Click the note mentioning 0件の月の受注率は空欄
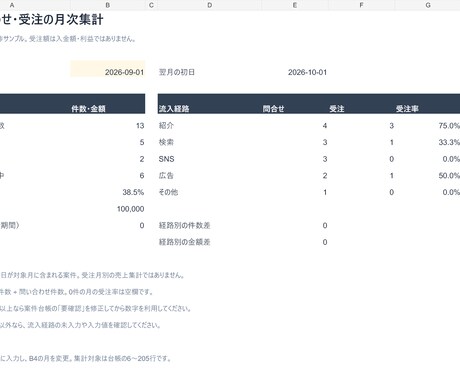Image resolution: width=460 pixels, height=380 pixels. coord(77,292)
